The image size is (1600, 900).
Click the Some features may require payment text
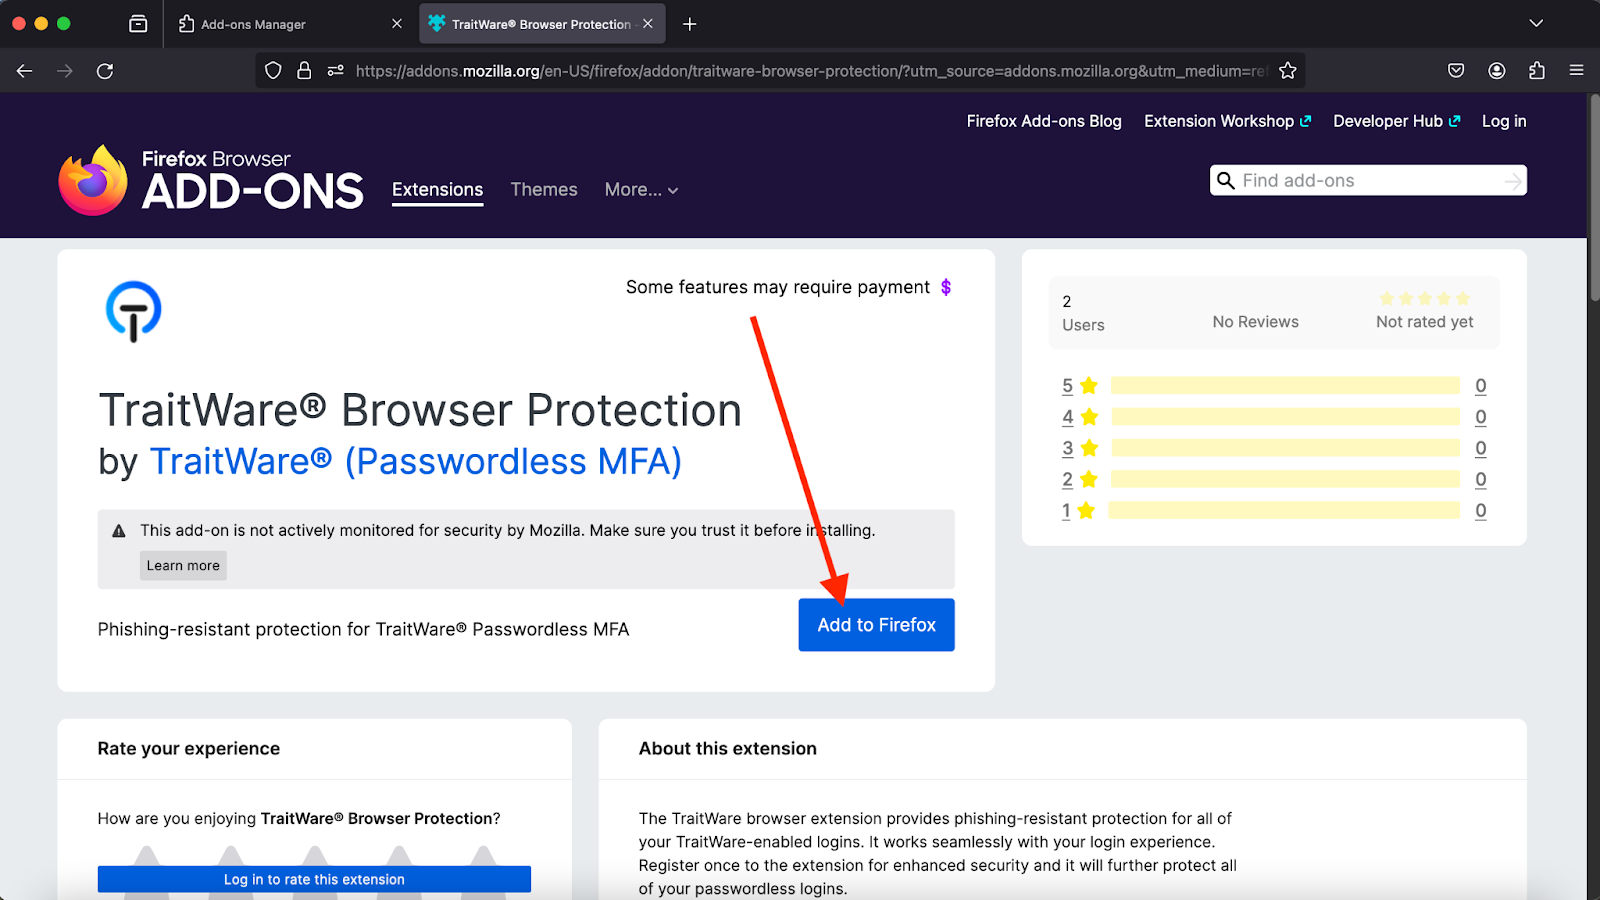click(778, 288)
